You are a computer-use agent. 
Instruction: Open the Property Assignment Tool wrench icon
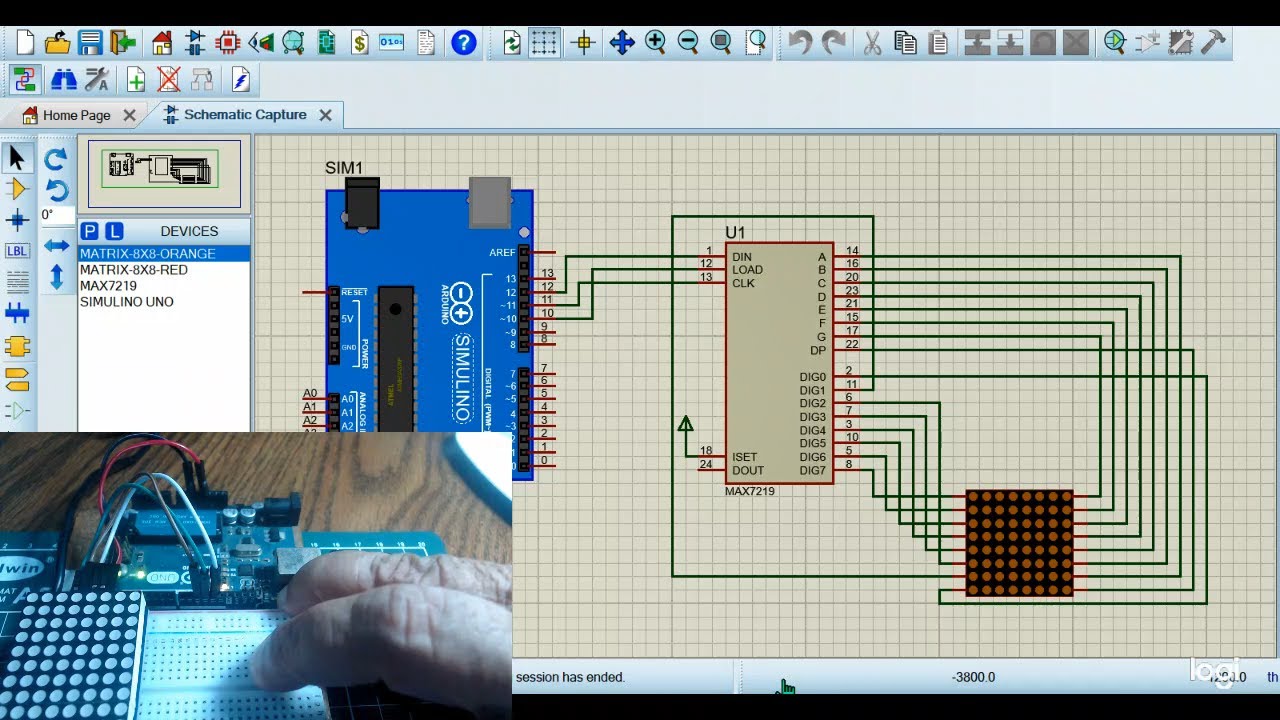pyautogui.click(x=97, y=79)
